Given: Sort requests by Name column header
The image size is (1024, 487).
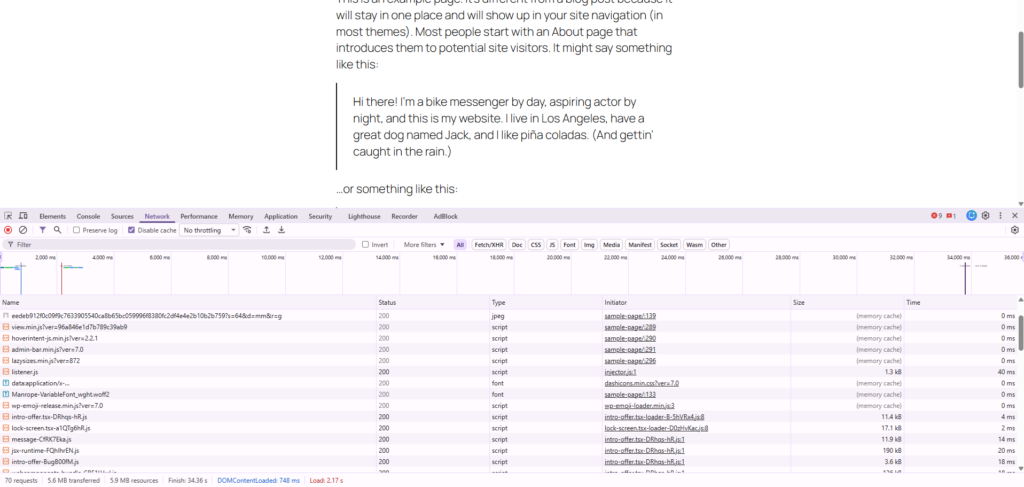Looking at the screenshot, I should pyautogui.click(x=188, y=302).
